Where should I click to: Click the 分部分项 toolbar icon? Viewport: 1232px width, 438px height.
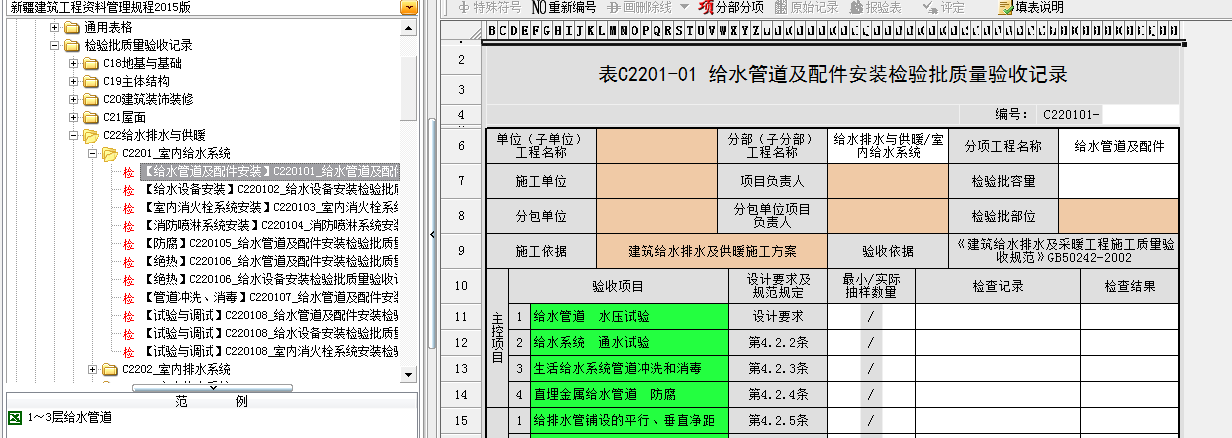click(731, 7)
